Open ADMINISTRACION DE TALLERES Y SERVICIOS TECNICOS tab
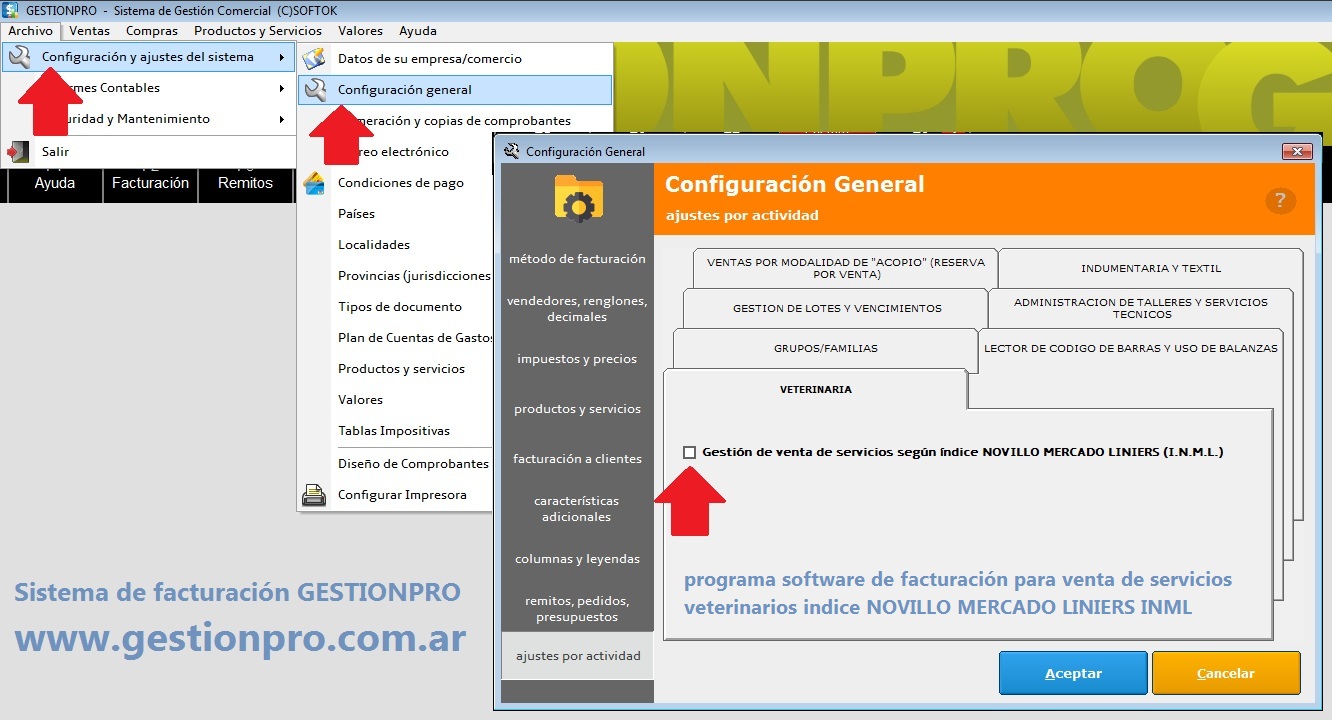 1141,308
